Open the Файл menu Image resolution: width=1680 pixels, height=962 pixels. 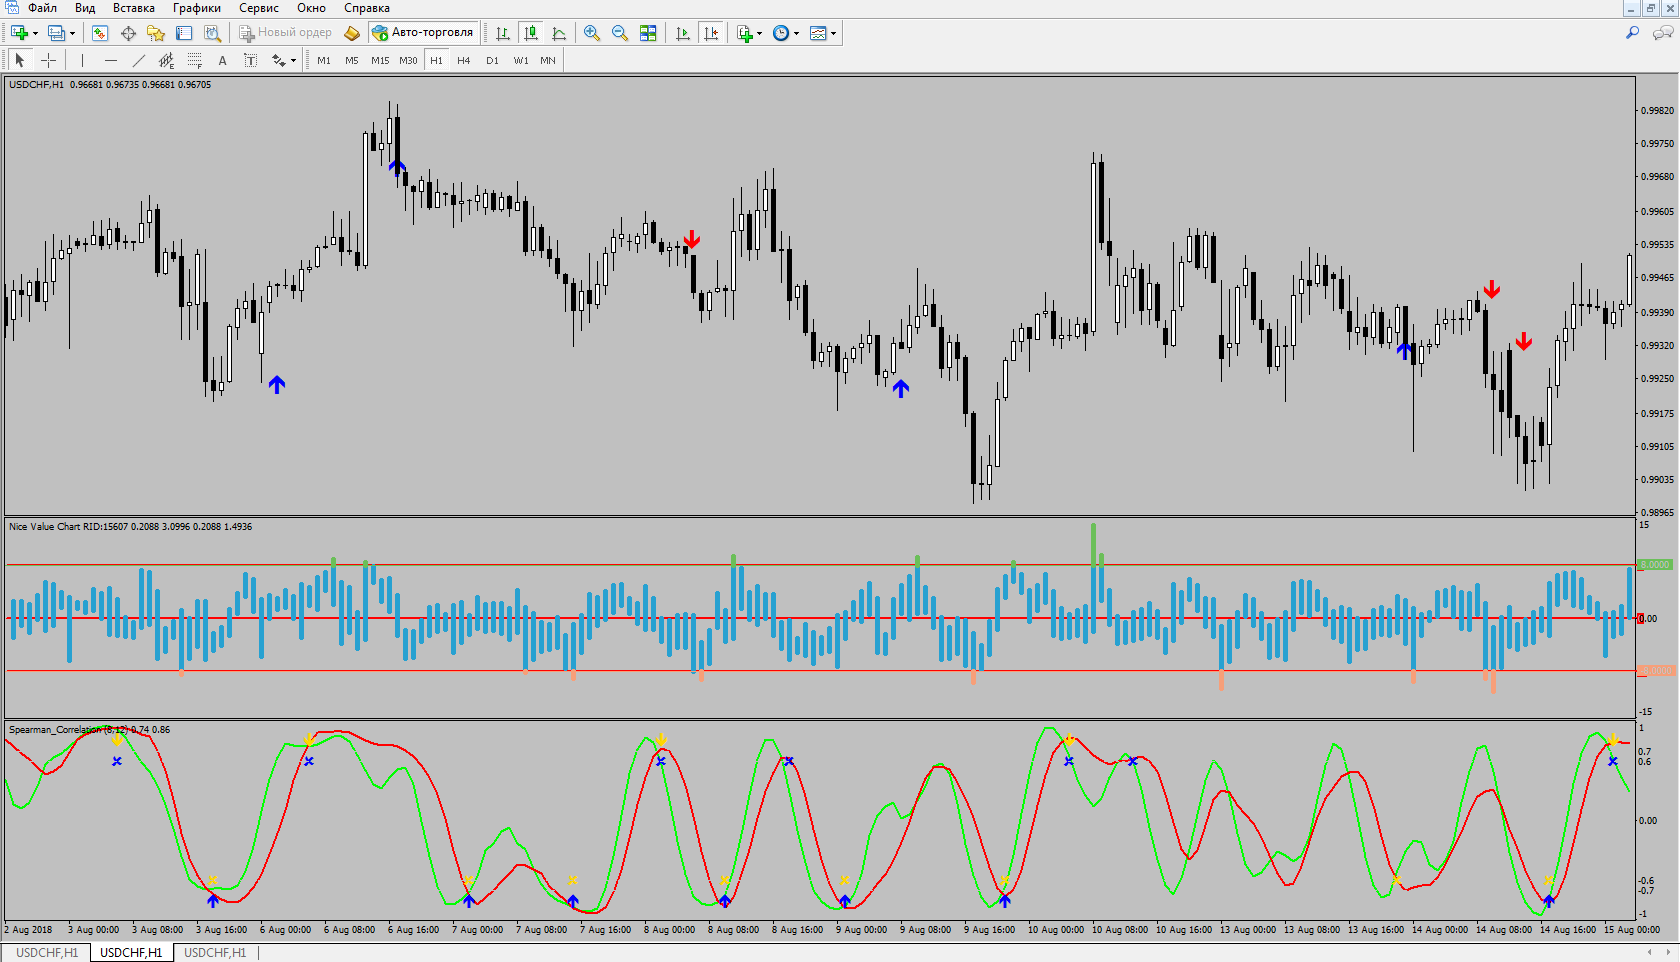[x=42, y=8]
